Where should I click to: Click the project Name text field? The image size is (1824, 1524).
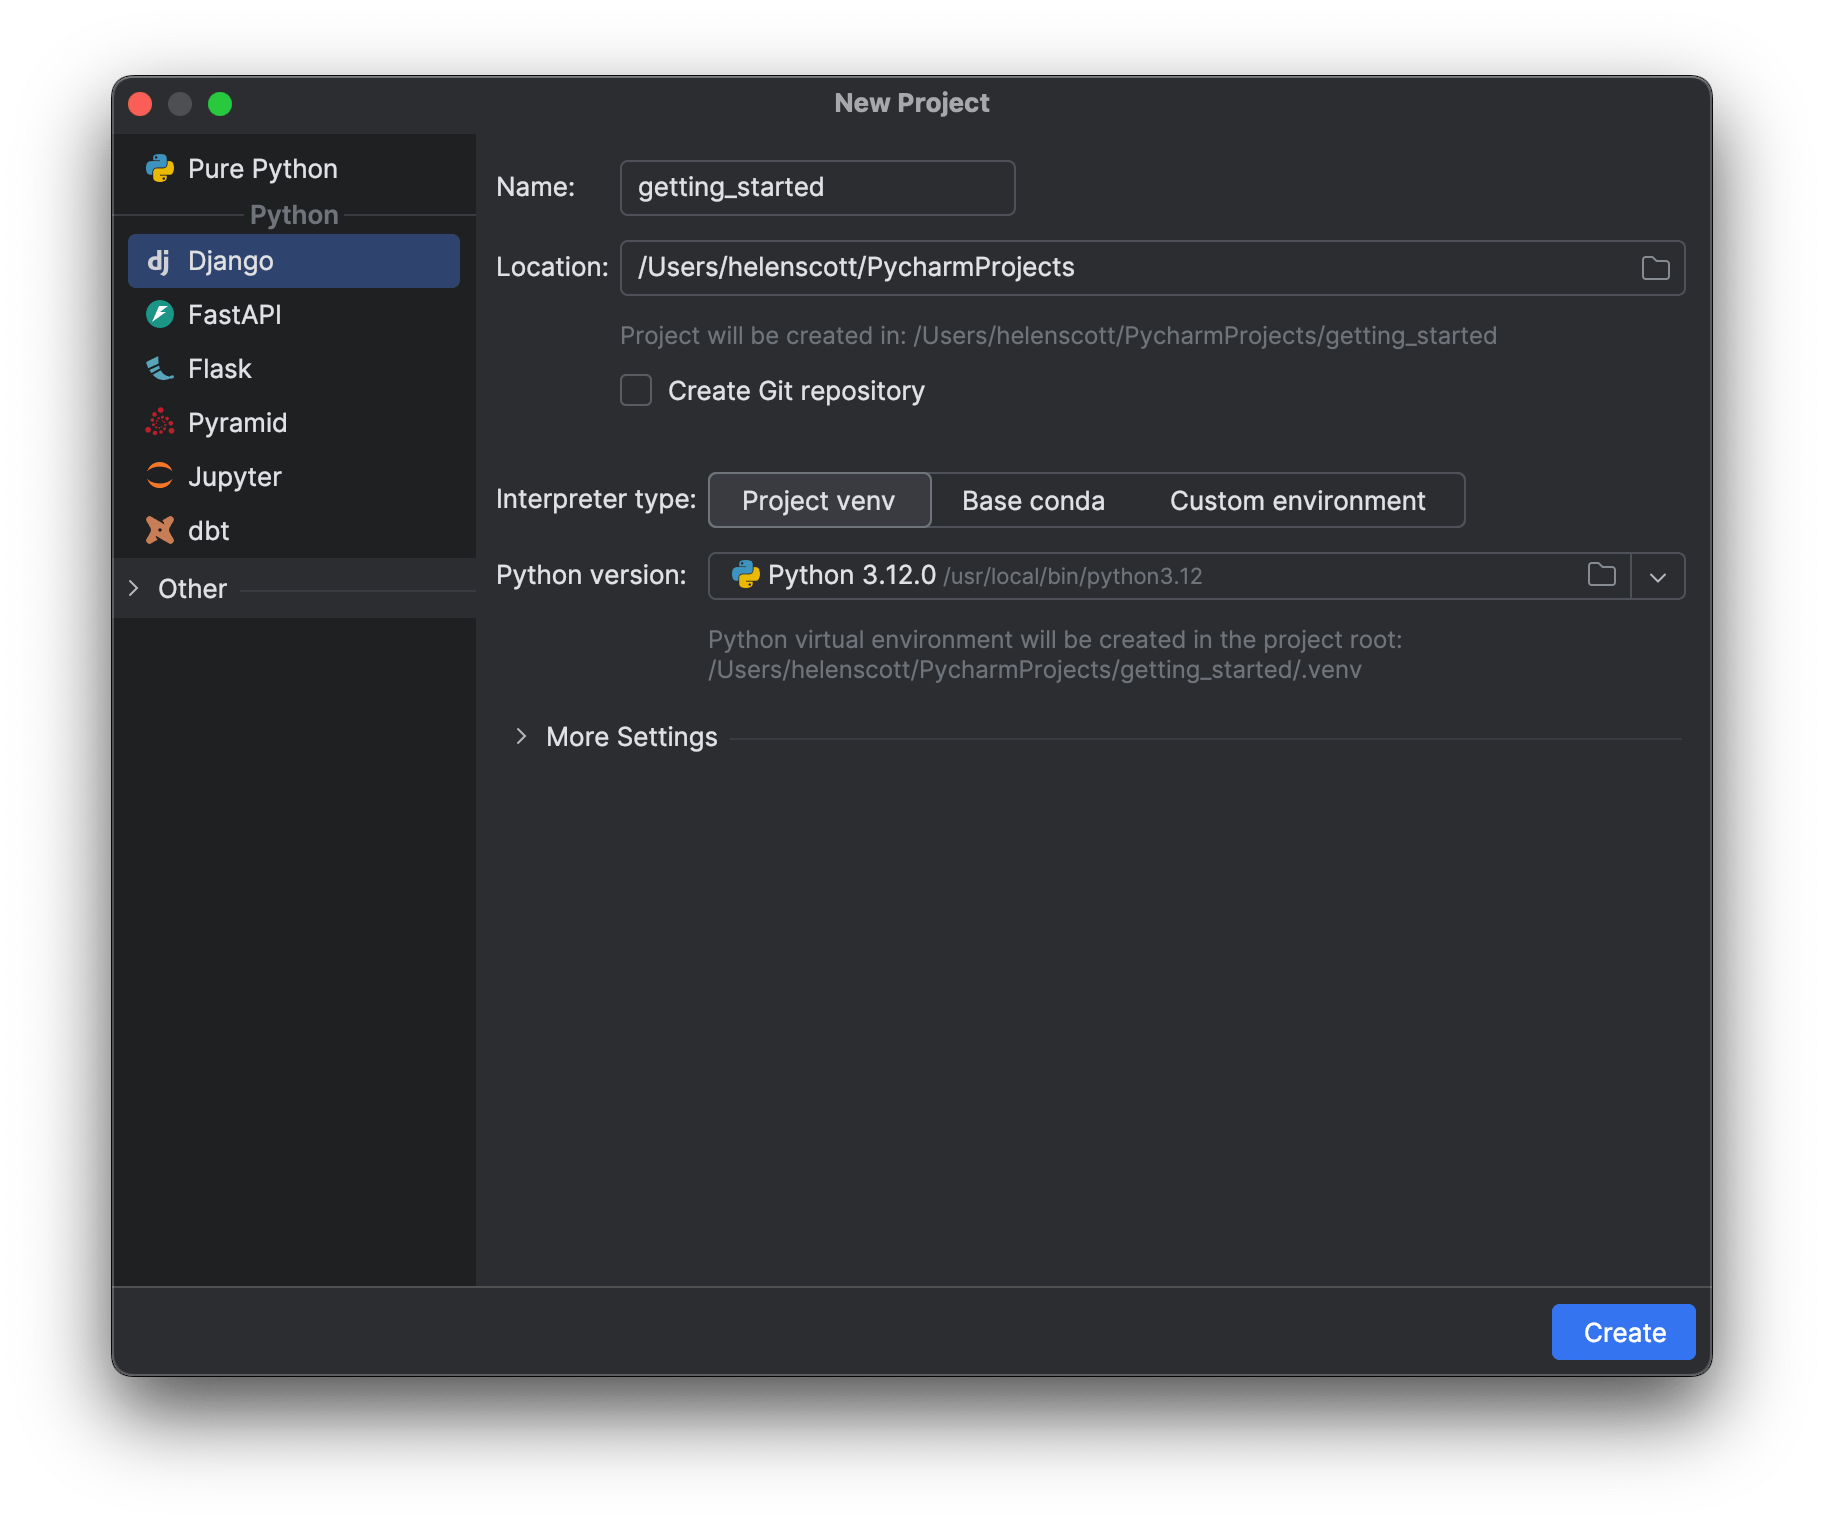[816, 188]
